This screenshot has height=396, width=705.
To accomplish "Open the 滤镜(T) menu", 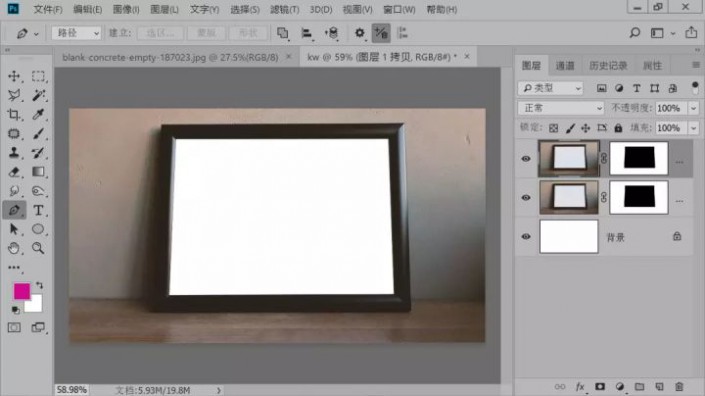I will (x=285, y=9).
